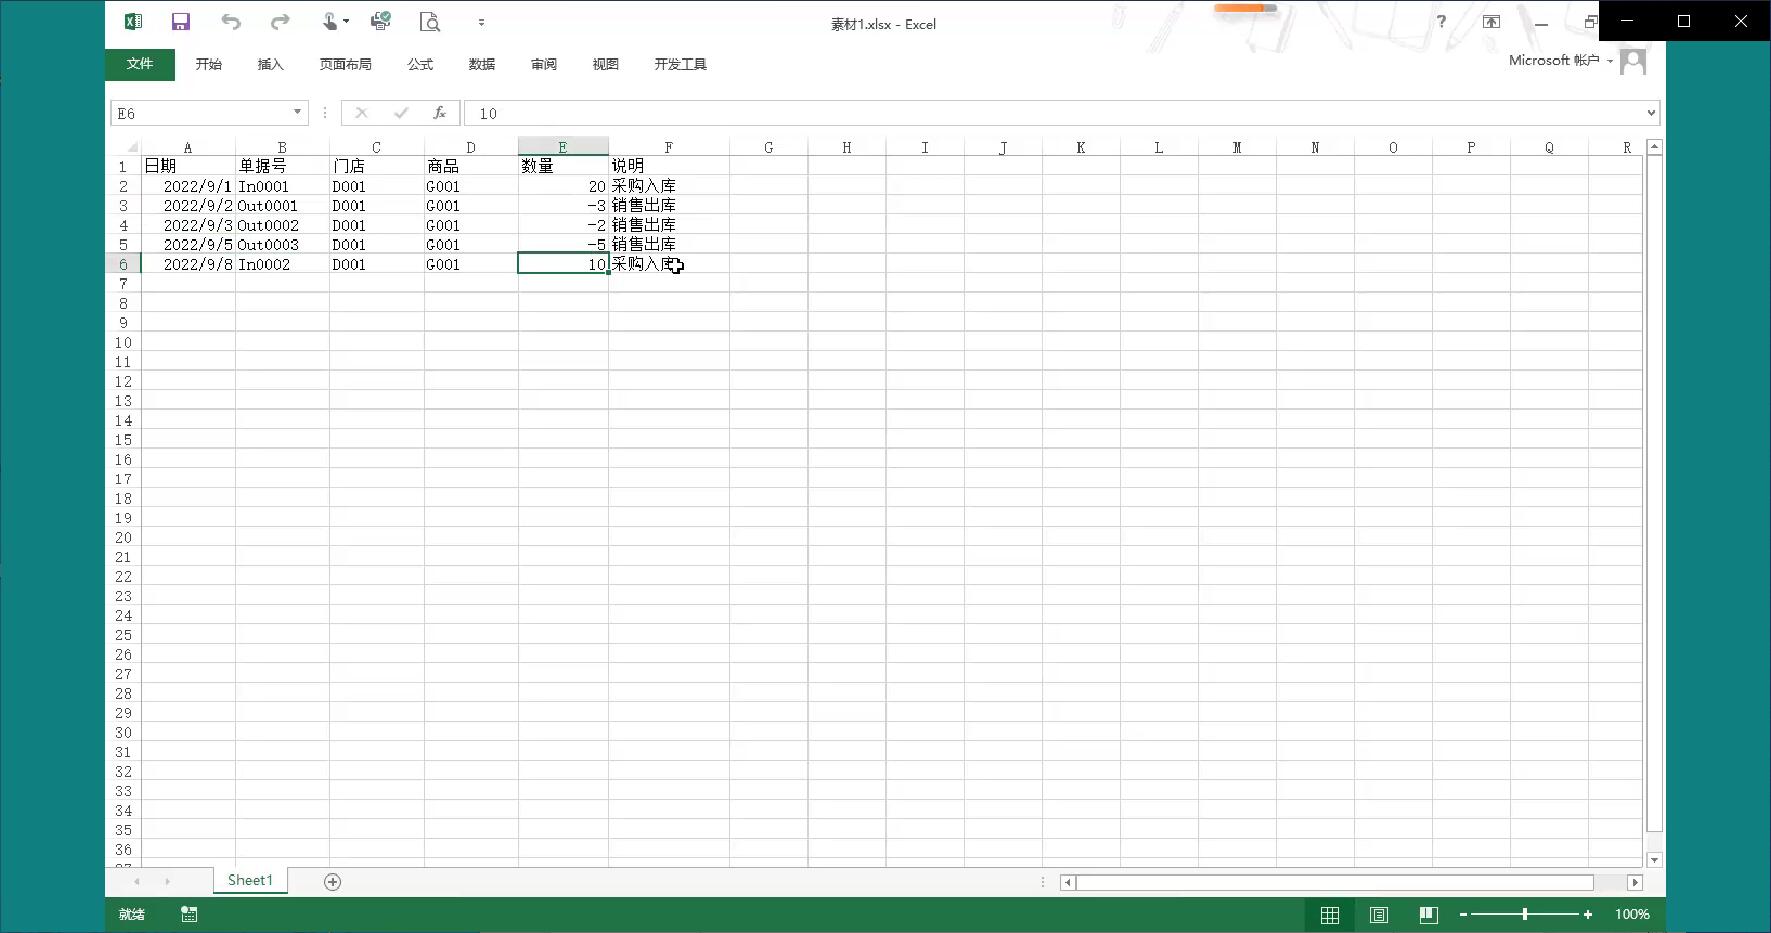Select the Sheet1 tab
1771x933 pixels.
click(x=250, y=880)
